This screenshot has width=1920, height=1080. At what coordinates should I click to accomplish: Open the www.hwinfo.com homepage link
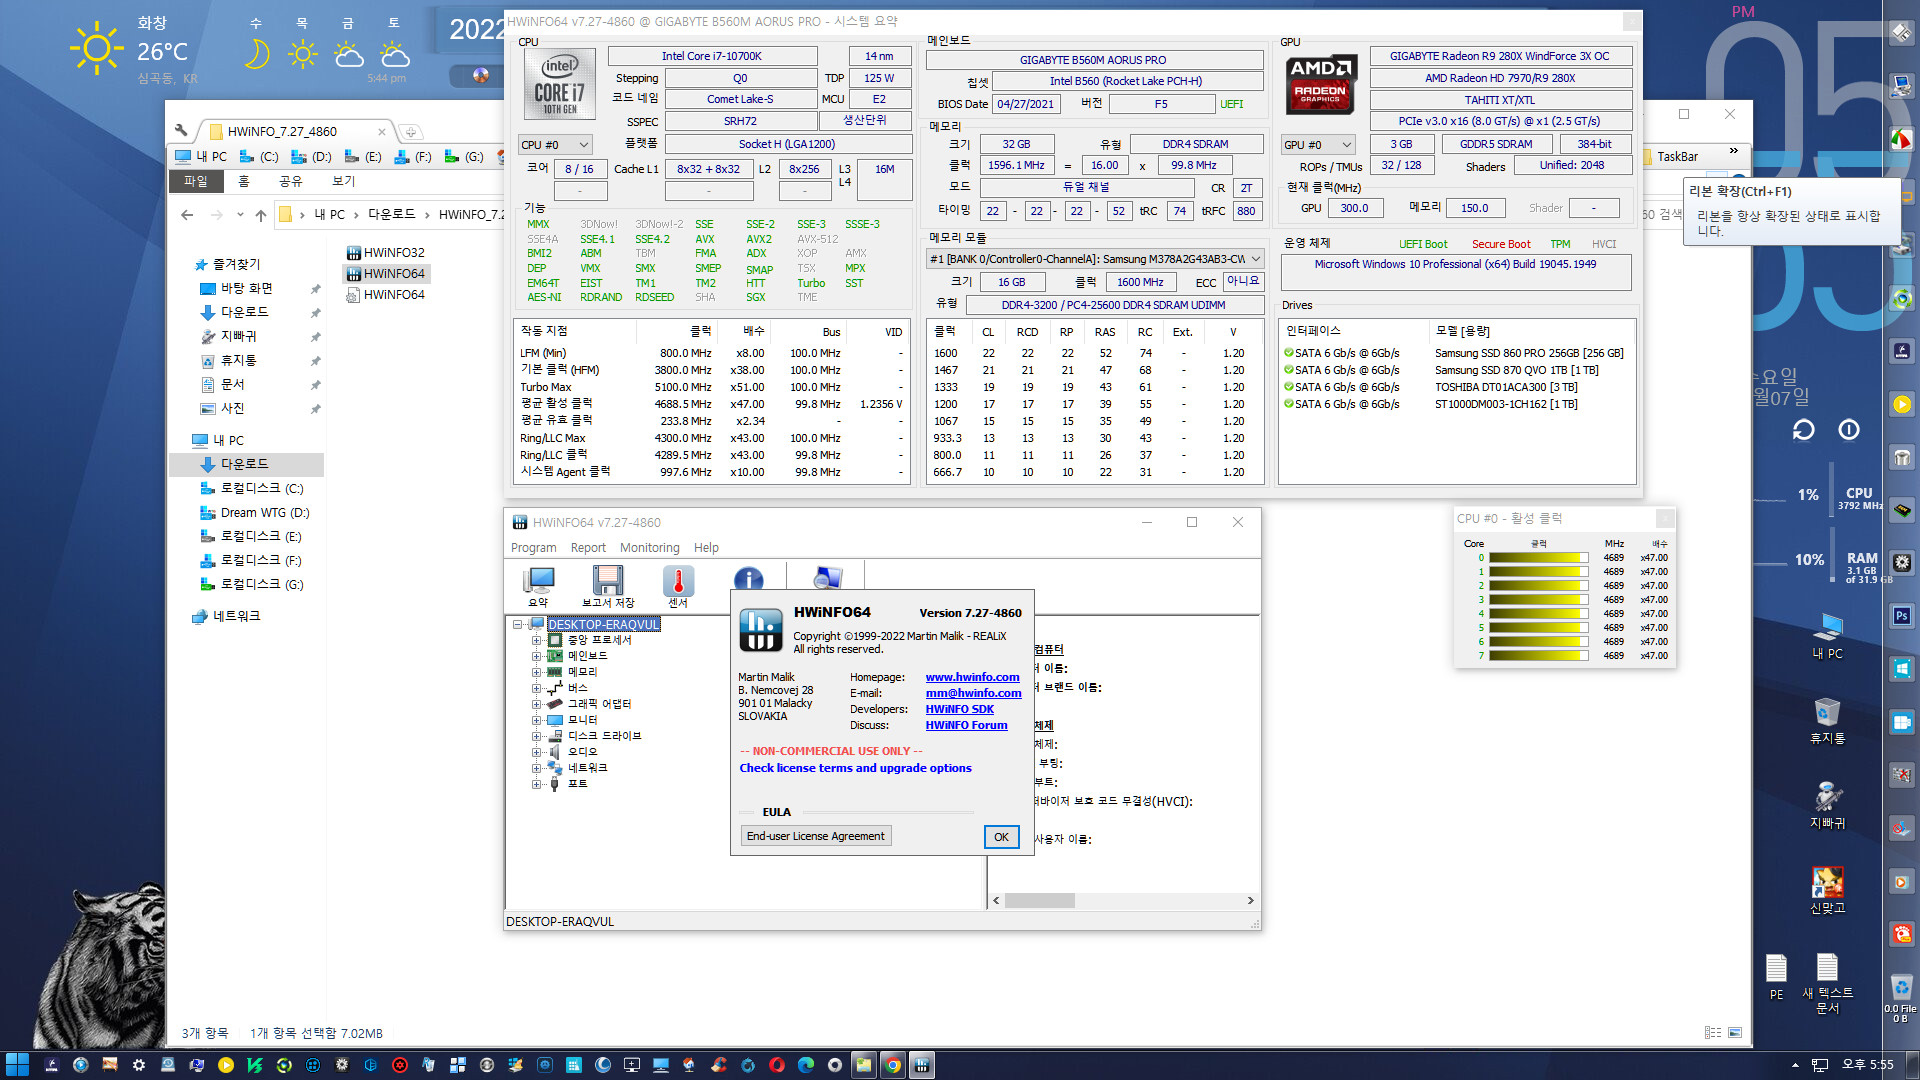(x=972, y=677)
